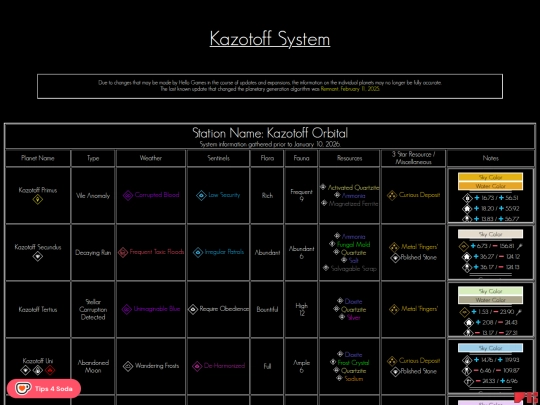Viewport: 540px width, 405px height.
Task: Click the white diamond icon under Kazotoff Secundus
Action: (x=38, y=256)
